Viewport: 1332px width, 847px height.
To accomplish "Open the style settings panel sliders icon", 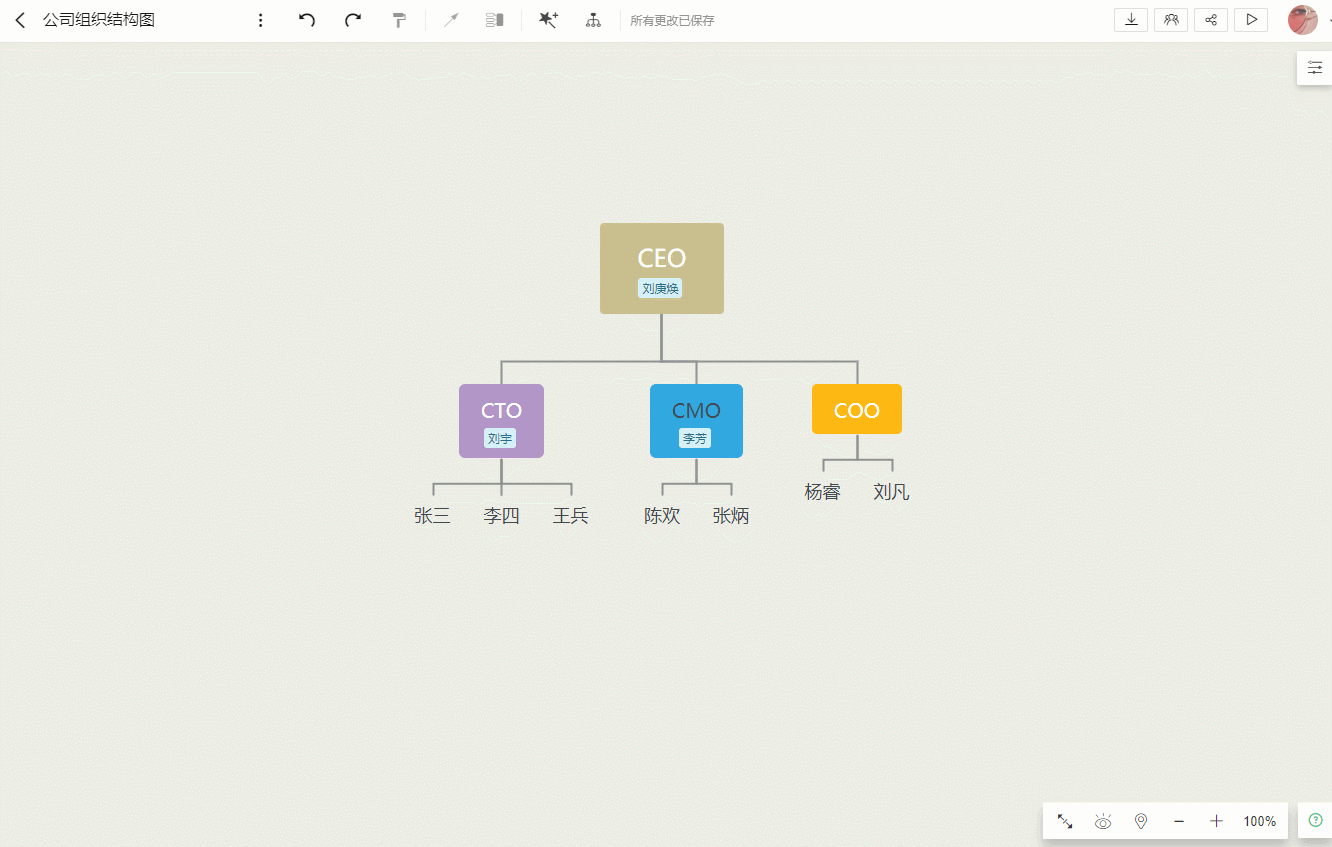I will (1315, 67).
